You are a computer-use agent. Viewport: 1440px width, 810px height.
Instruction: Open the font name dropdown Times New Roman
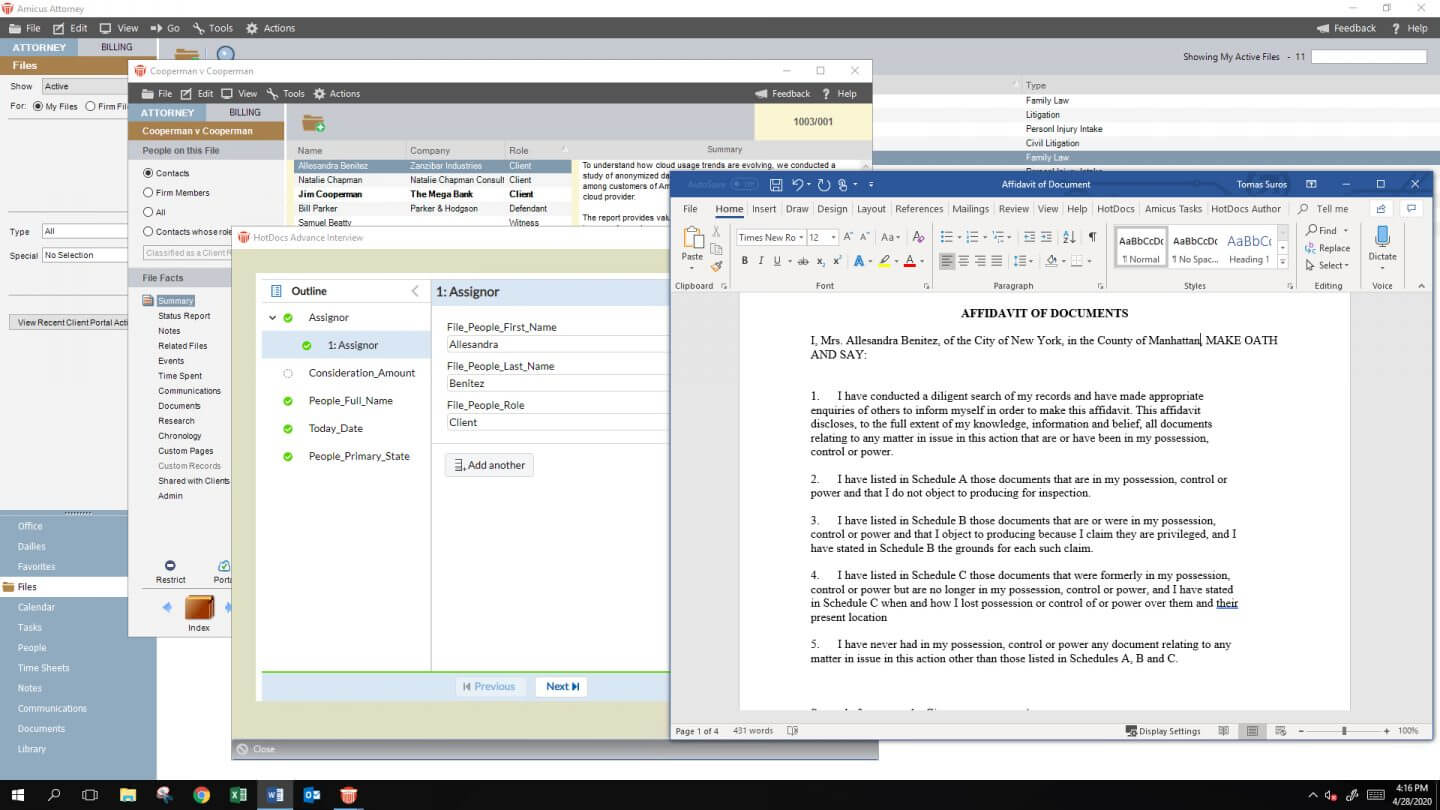coord(801,237)
